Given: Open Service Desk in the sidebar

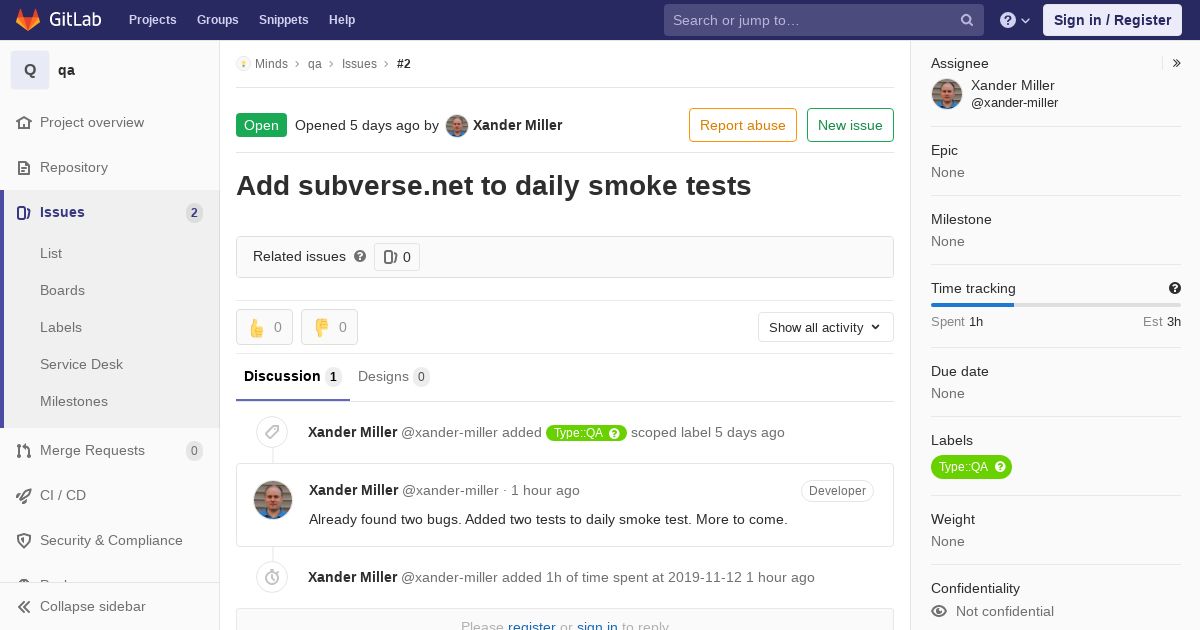Looking at the screenshot, I should click(x=81, y=364).
